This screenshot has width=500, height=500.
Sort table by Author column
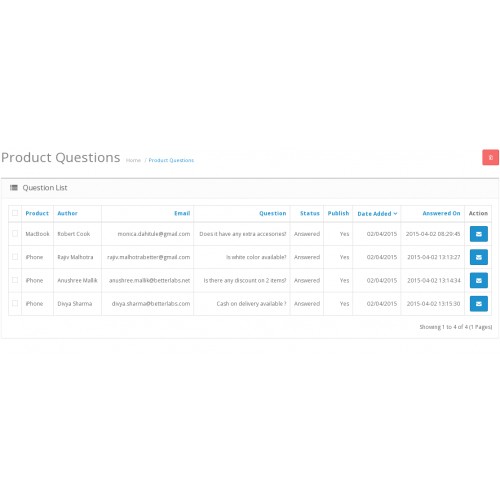pos(67,213)
